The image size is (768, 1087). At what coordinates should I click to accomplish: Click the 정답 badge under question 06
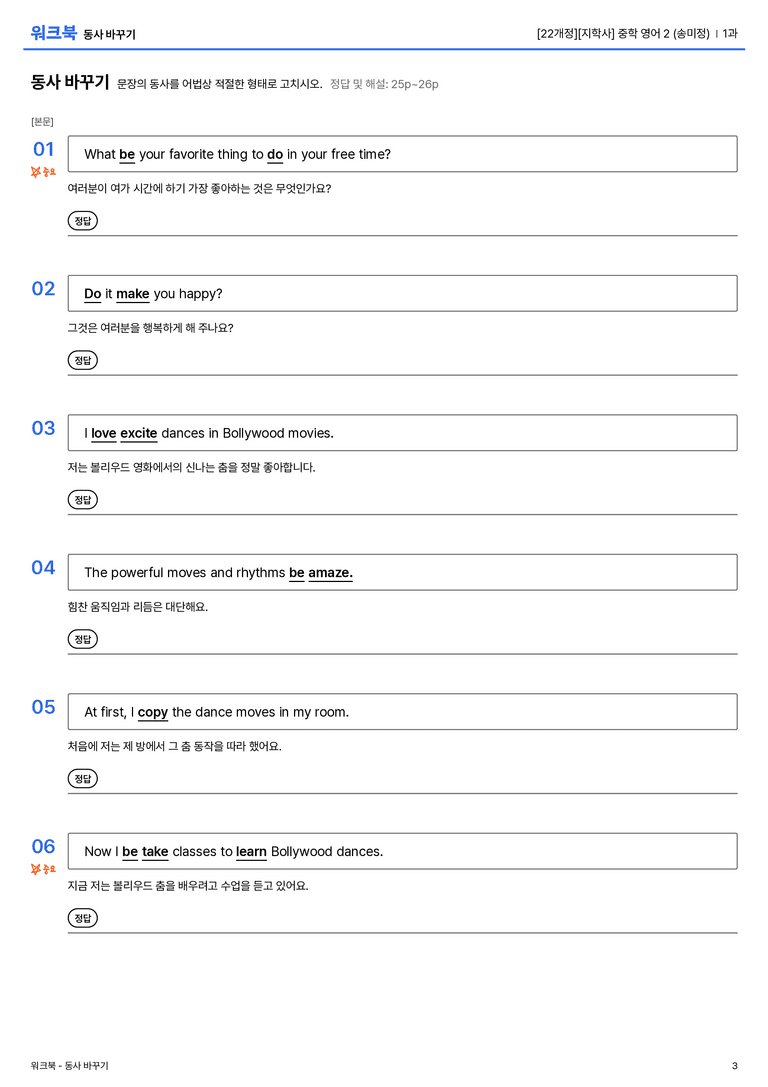tap(82, 918)
